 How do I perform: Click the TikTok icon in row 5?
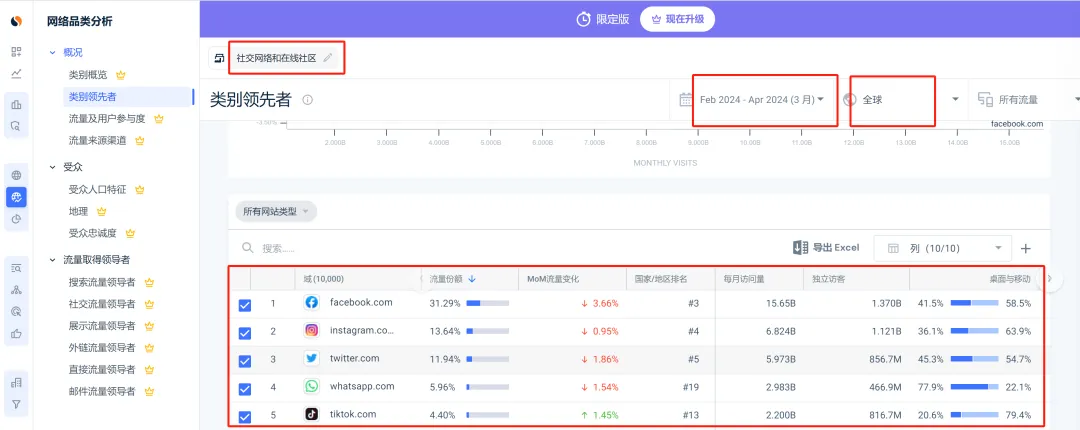point(311,414)
